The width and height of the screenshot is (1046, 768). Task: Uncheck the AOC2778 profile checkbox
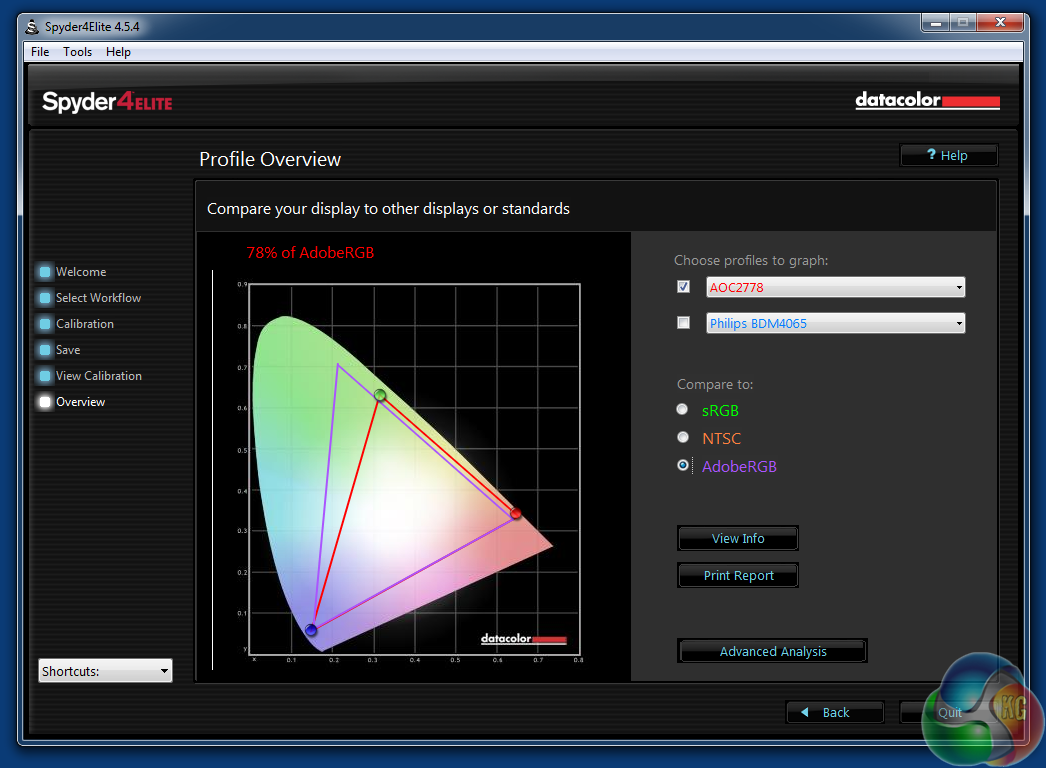[x=684, y=287]
